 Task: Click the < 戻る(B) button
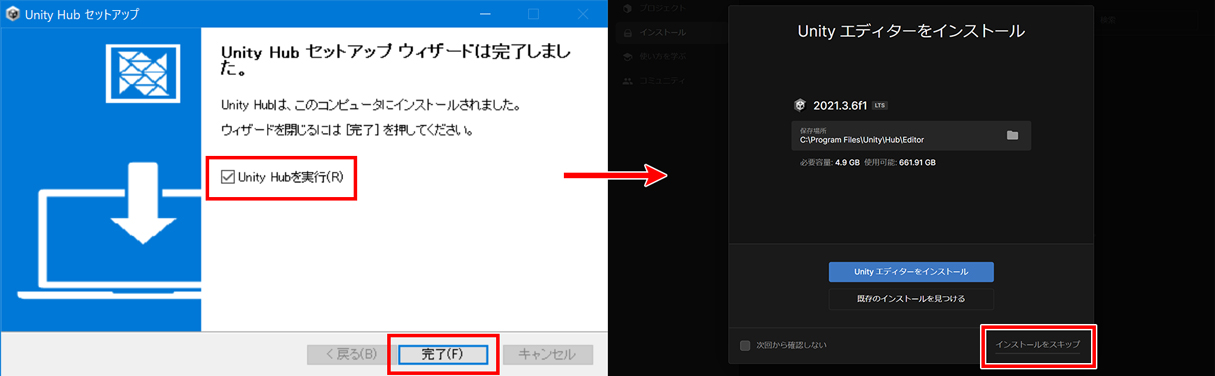tap(351, 354)
